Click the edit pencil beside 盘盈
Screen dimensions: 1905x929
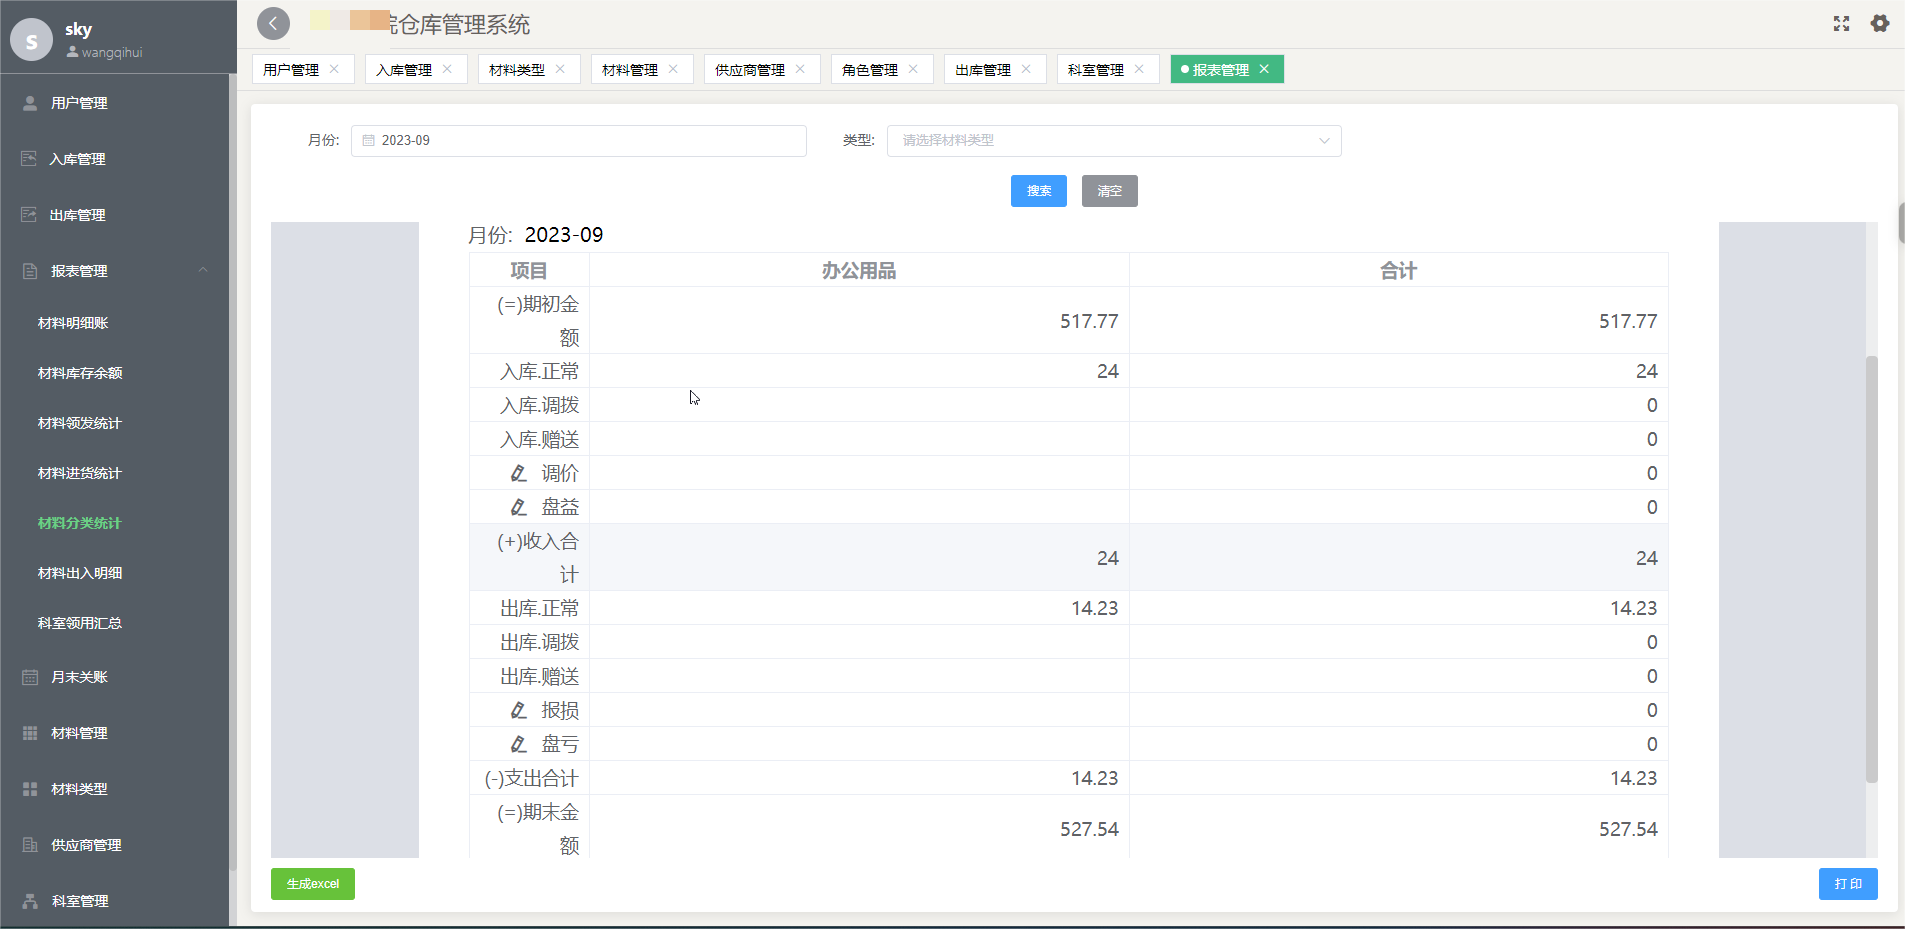[518, 507]
